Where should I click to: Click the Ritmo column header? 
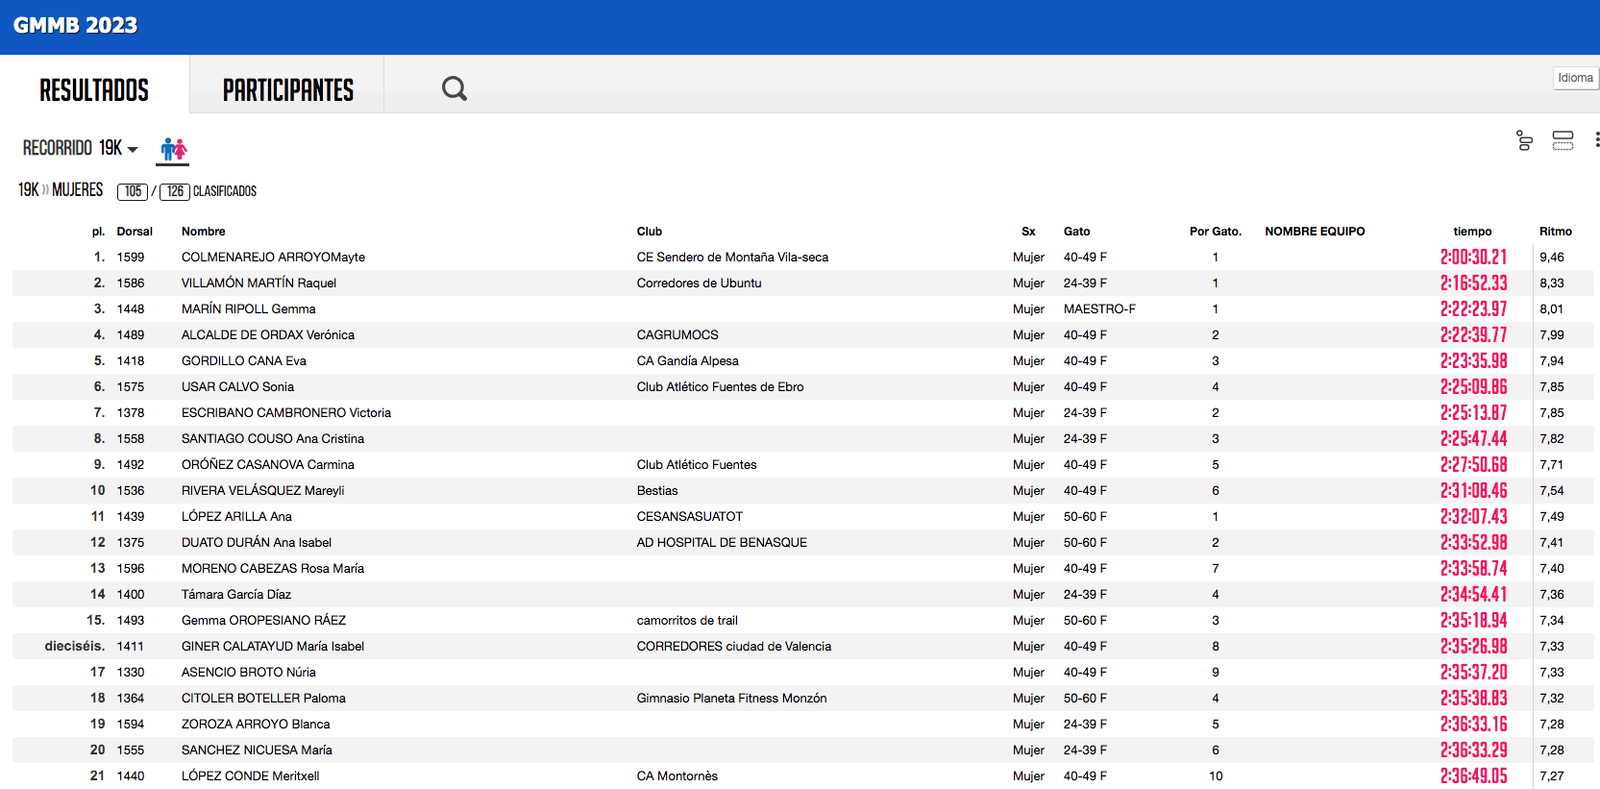click(x=1555, y=231)
